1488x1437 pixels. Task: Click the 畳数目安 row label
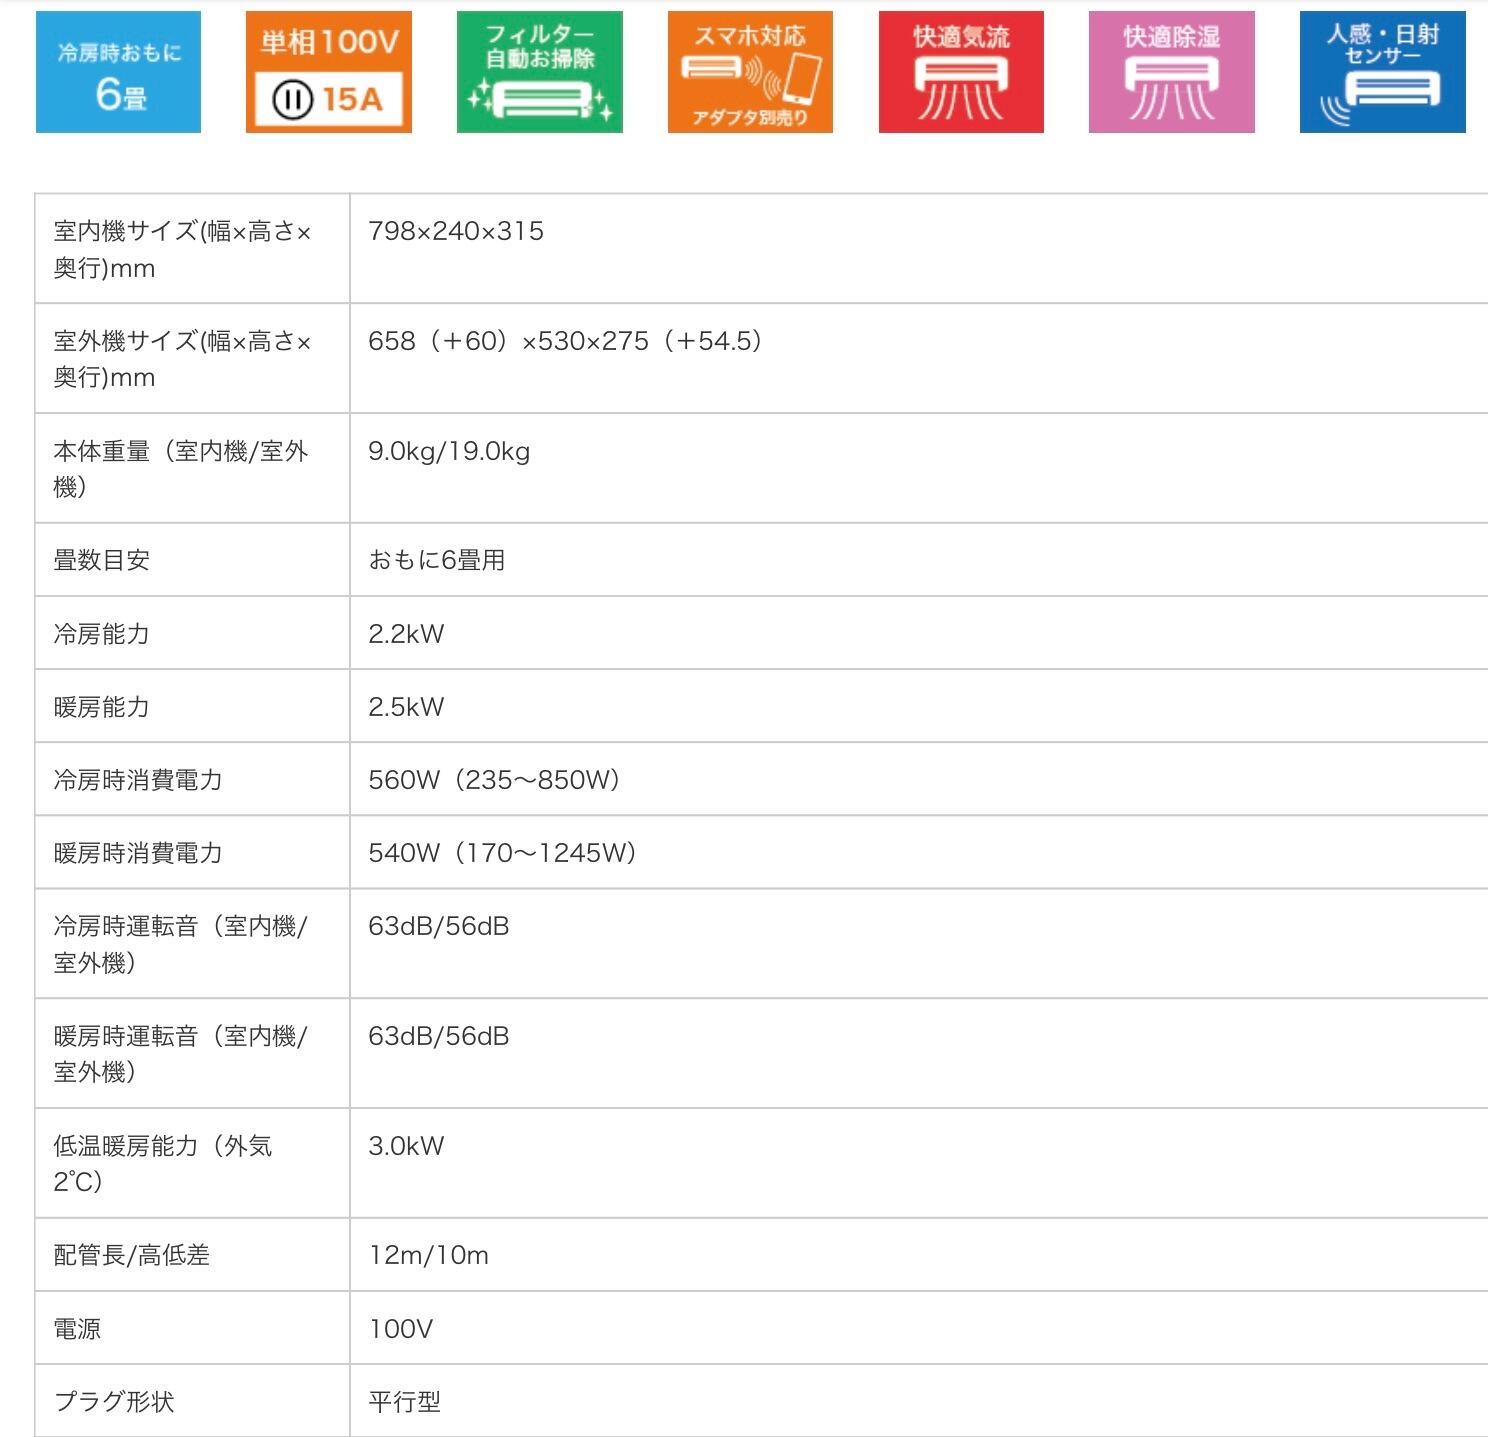click(x=102, y=560)
